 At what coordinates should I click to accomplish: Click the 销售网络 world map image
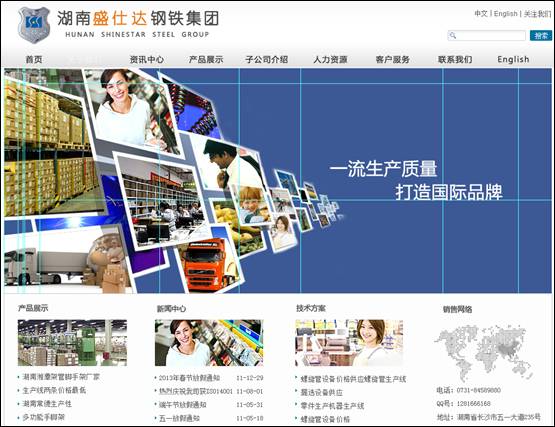tap(484, 352)
